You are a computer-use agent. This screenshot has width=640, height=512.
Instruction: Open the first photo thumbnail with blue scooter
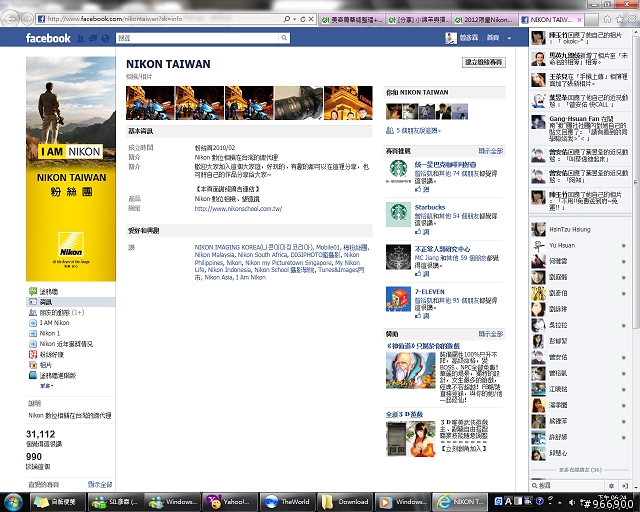[150, 103]
